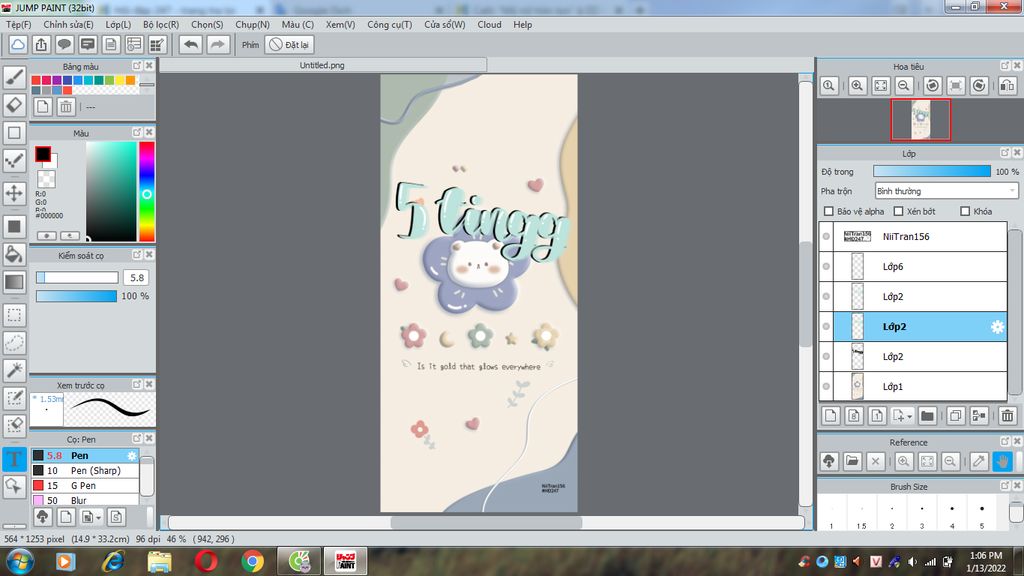Add a new layer folder

coord(927,415)
